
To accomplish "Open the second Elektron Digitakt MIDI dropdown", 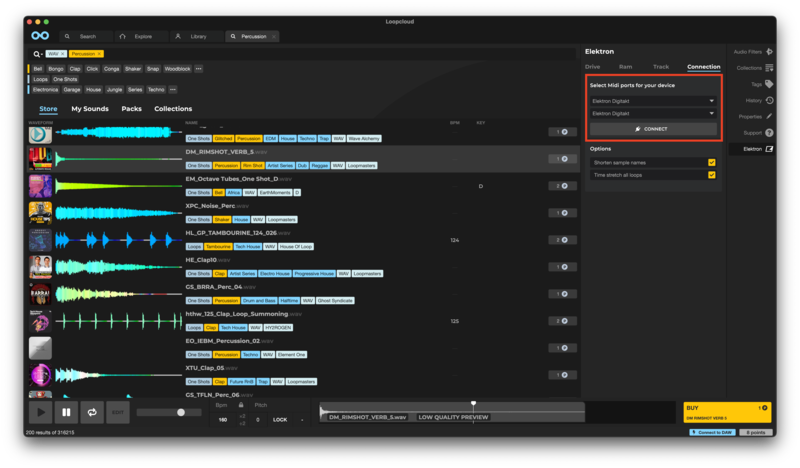I will [653, 114].
